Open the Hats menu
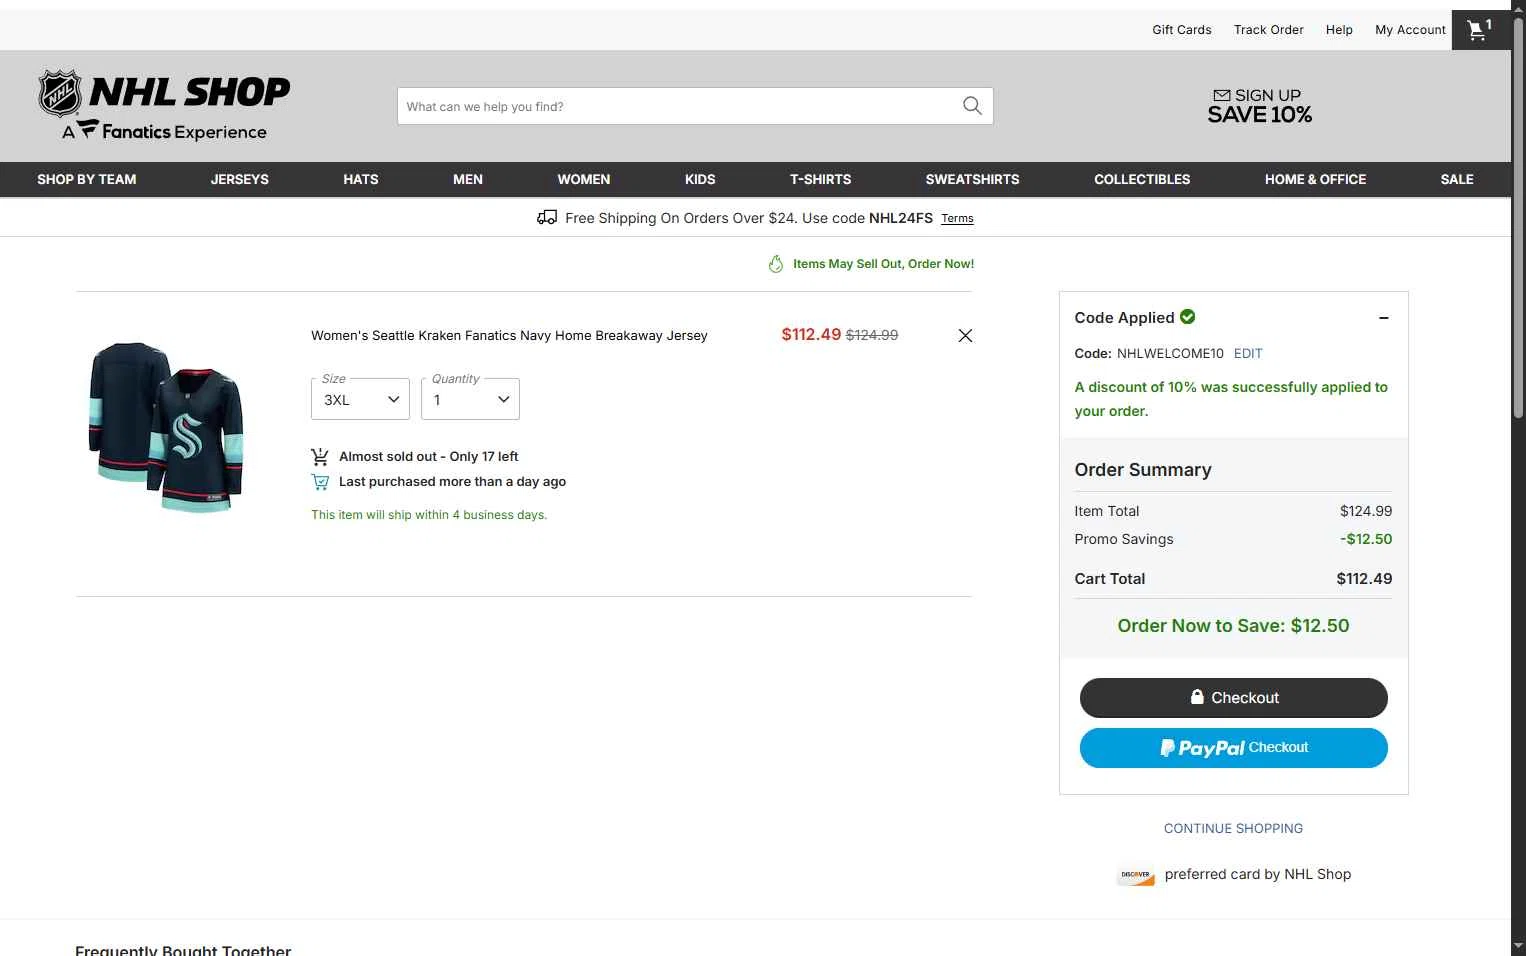The image size is (1526, 956). click(x=361, y=179)
